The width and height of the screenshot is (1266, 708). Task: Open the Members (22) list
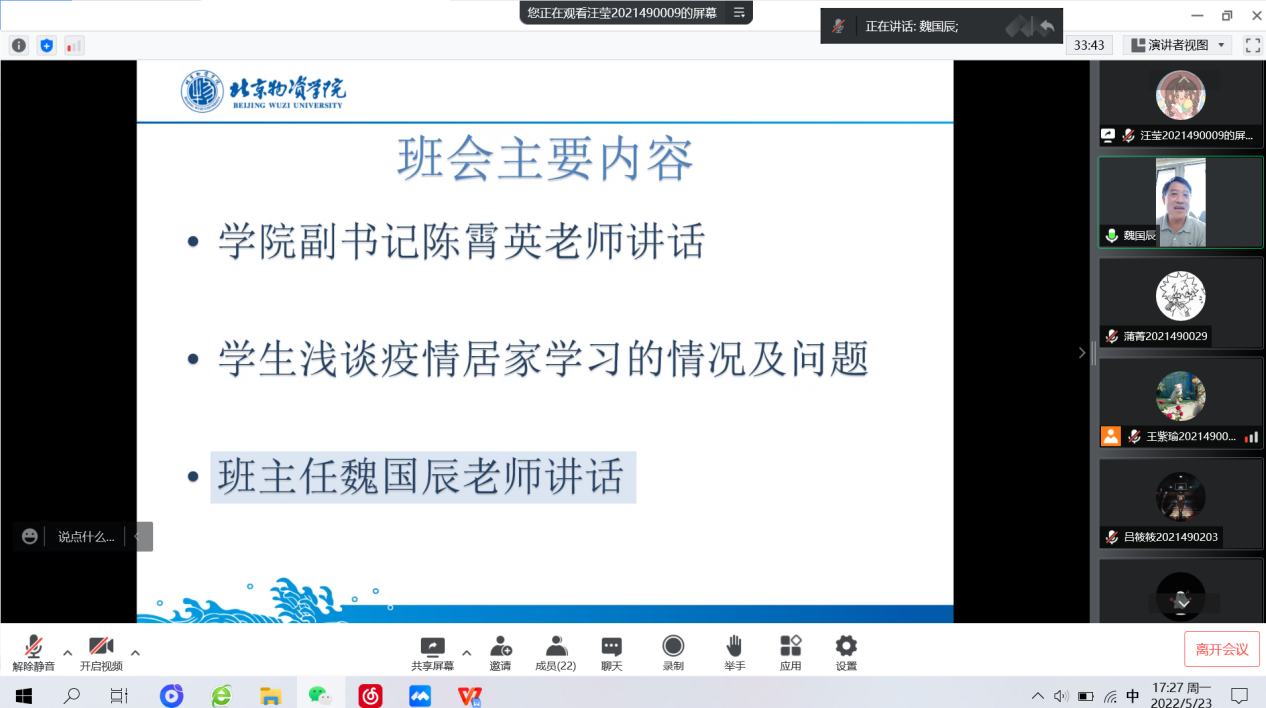[555, 651]
